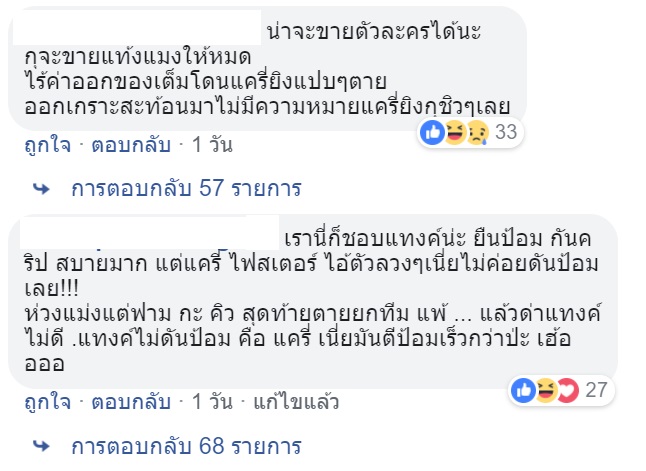Expand การตอบกลับ 68 รายการ replies
This screenshot has height=471, width=646.
coord(185,445)
